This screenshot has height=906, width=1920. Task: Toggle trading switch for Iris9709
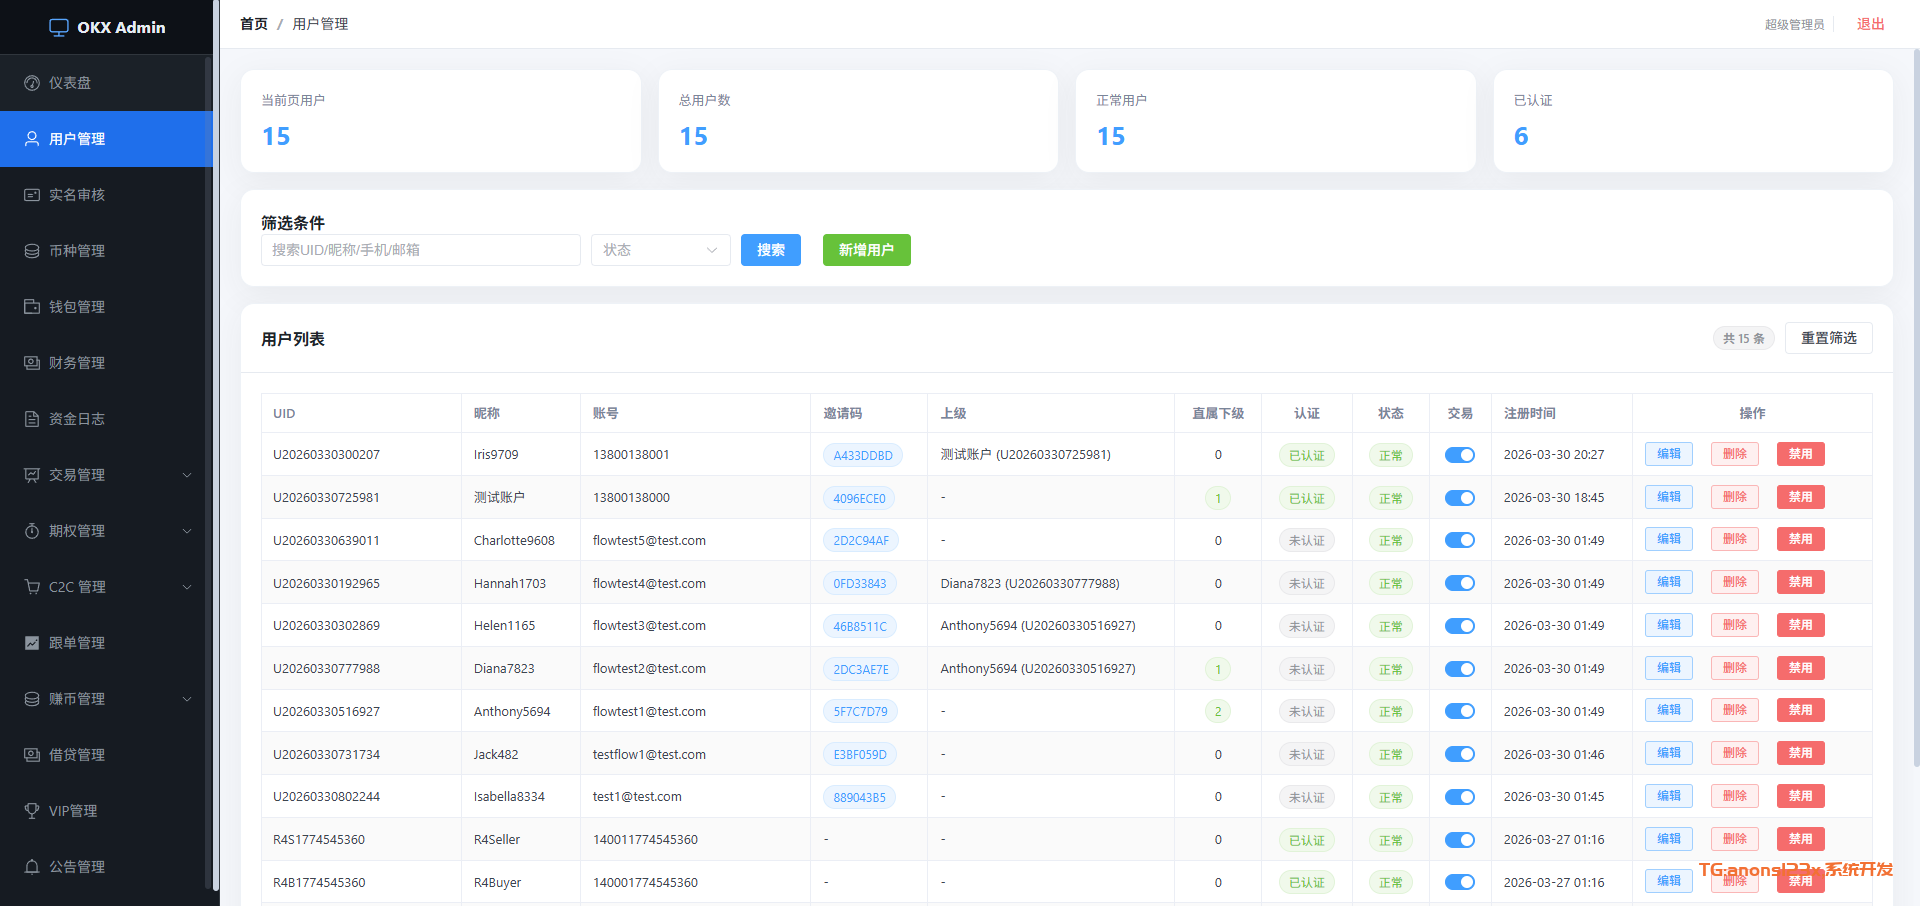pyautogui.click(x=1459, y=455)
